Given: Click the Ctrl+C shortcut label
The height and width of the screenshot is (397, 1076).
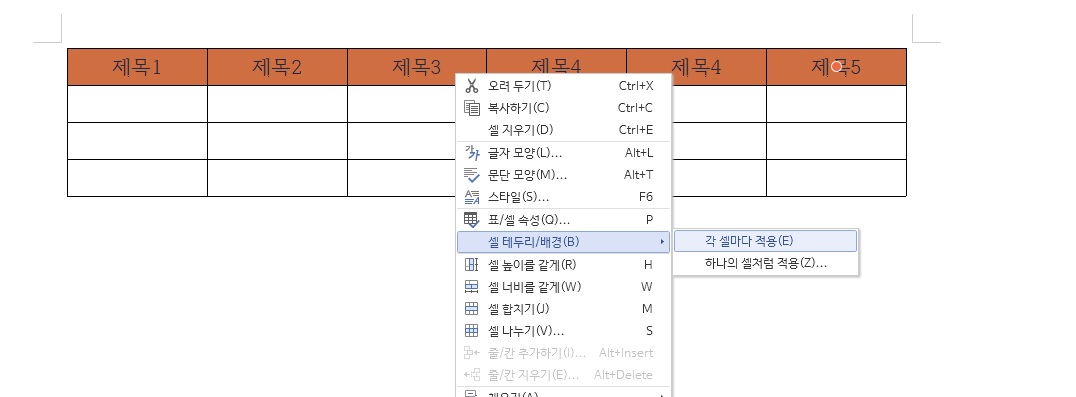Looking at the screenshot, I should (x=635, y=108).
